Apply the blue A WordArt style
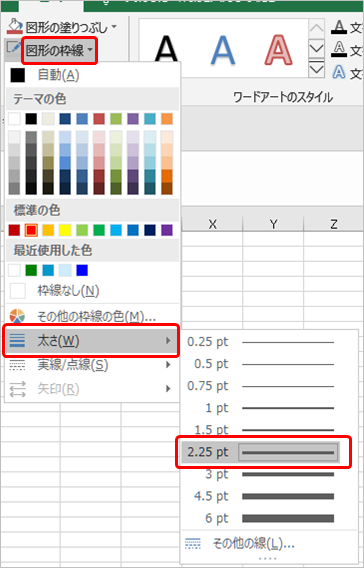This screenshot has height=568, width=364. (x=223, y=50)
